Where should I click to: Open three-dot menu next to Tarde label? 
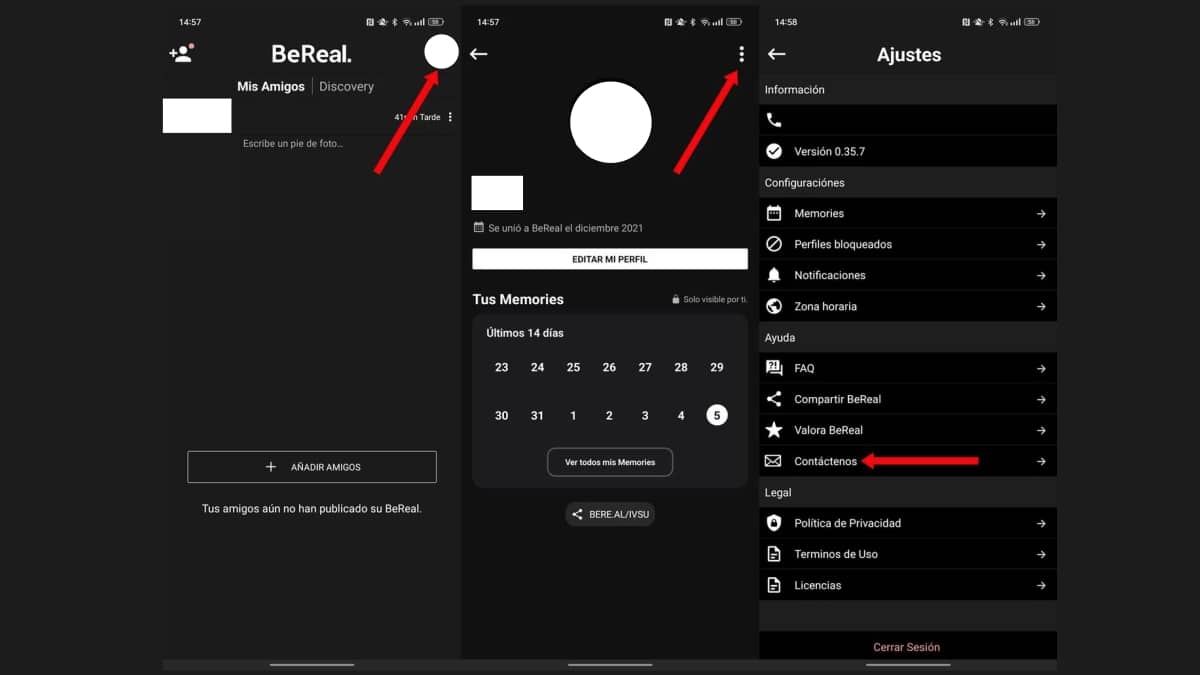[450, 117]
